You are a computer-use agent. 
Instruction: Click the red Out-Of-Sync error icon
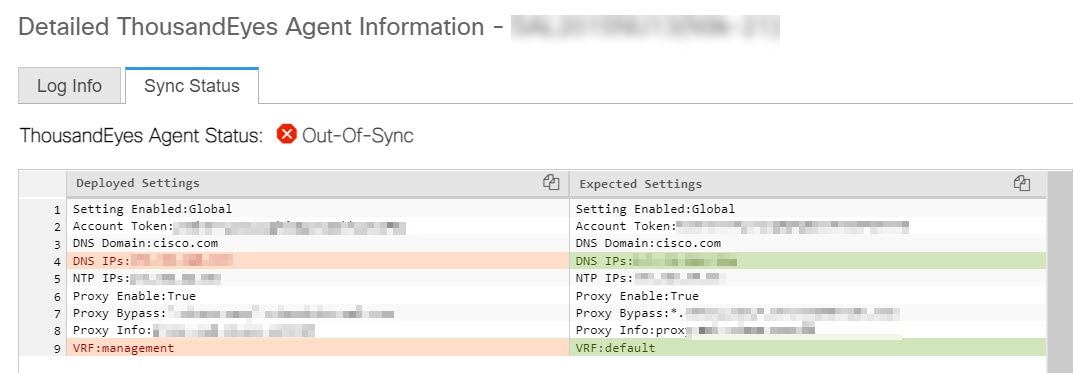(x=287, y=134)
